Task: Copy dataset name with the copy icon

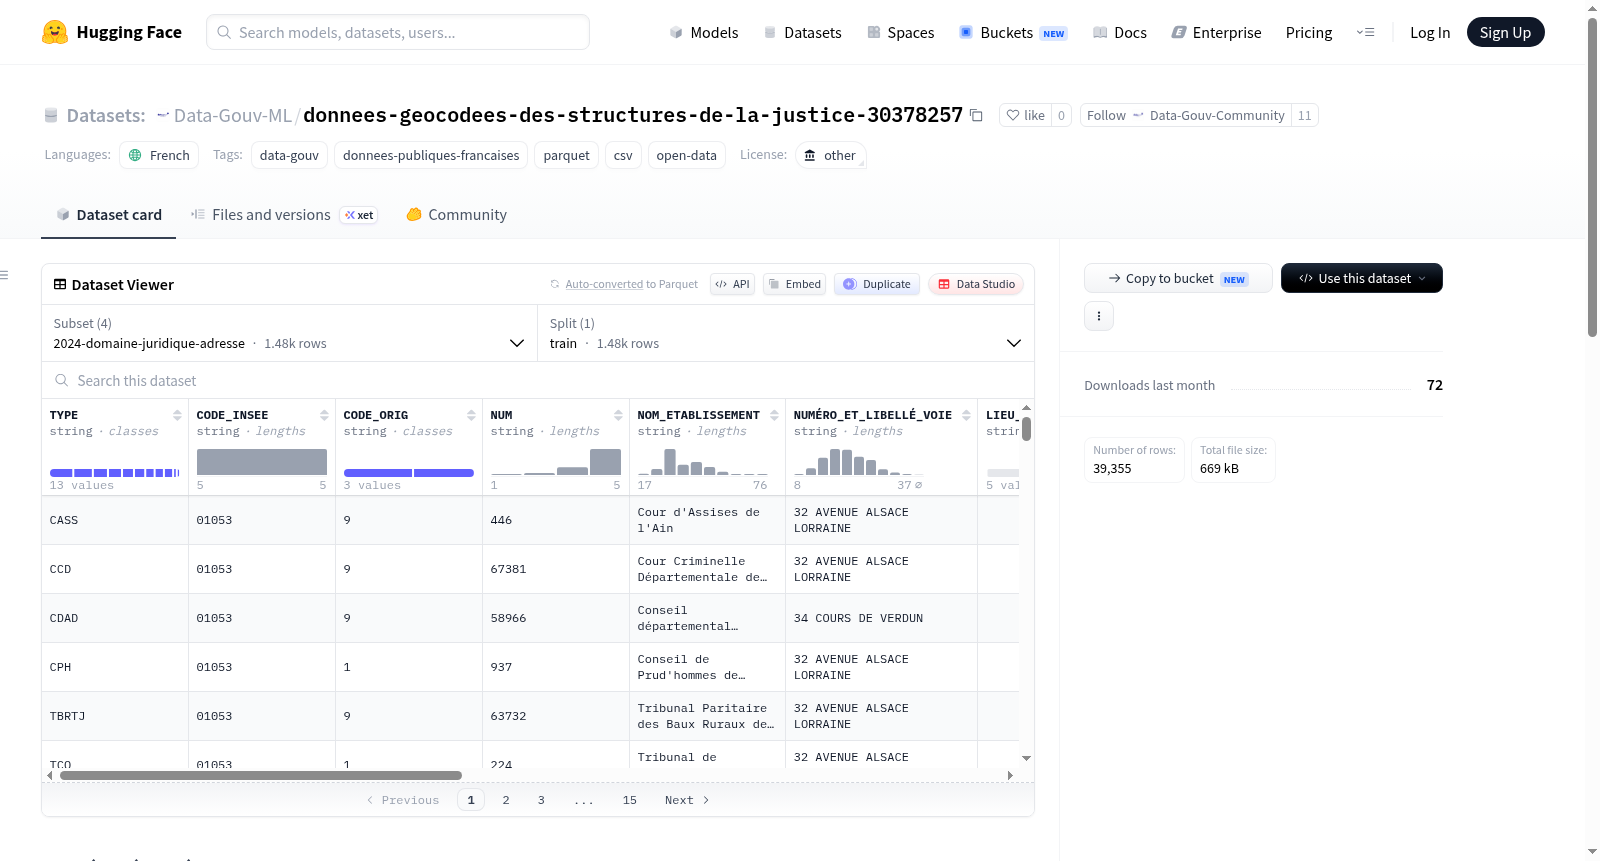Action: pos(977,116)
